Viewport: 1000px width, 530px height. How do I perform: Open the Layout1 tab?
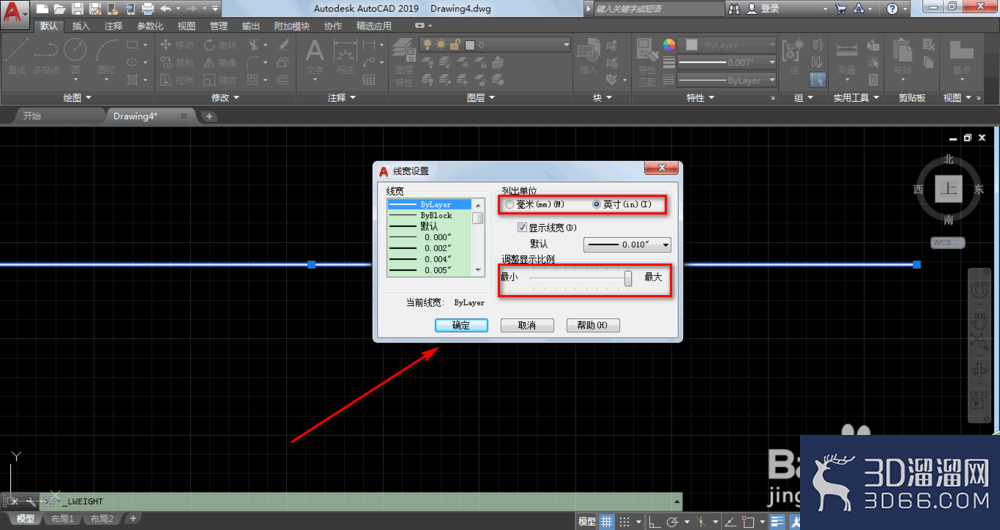click(x=62, y=519)
